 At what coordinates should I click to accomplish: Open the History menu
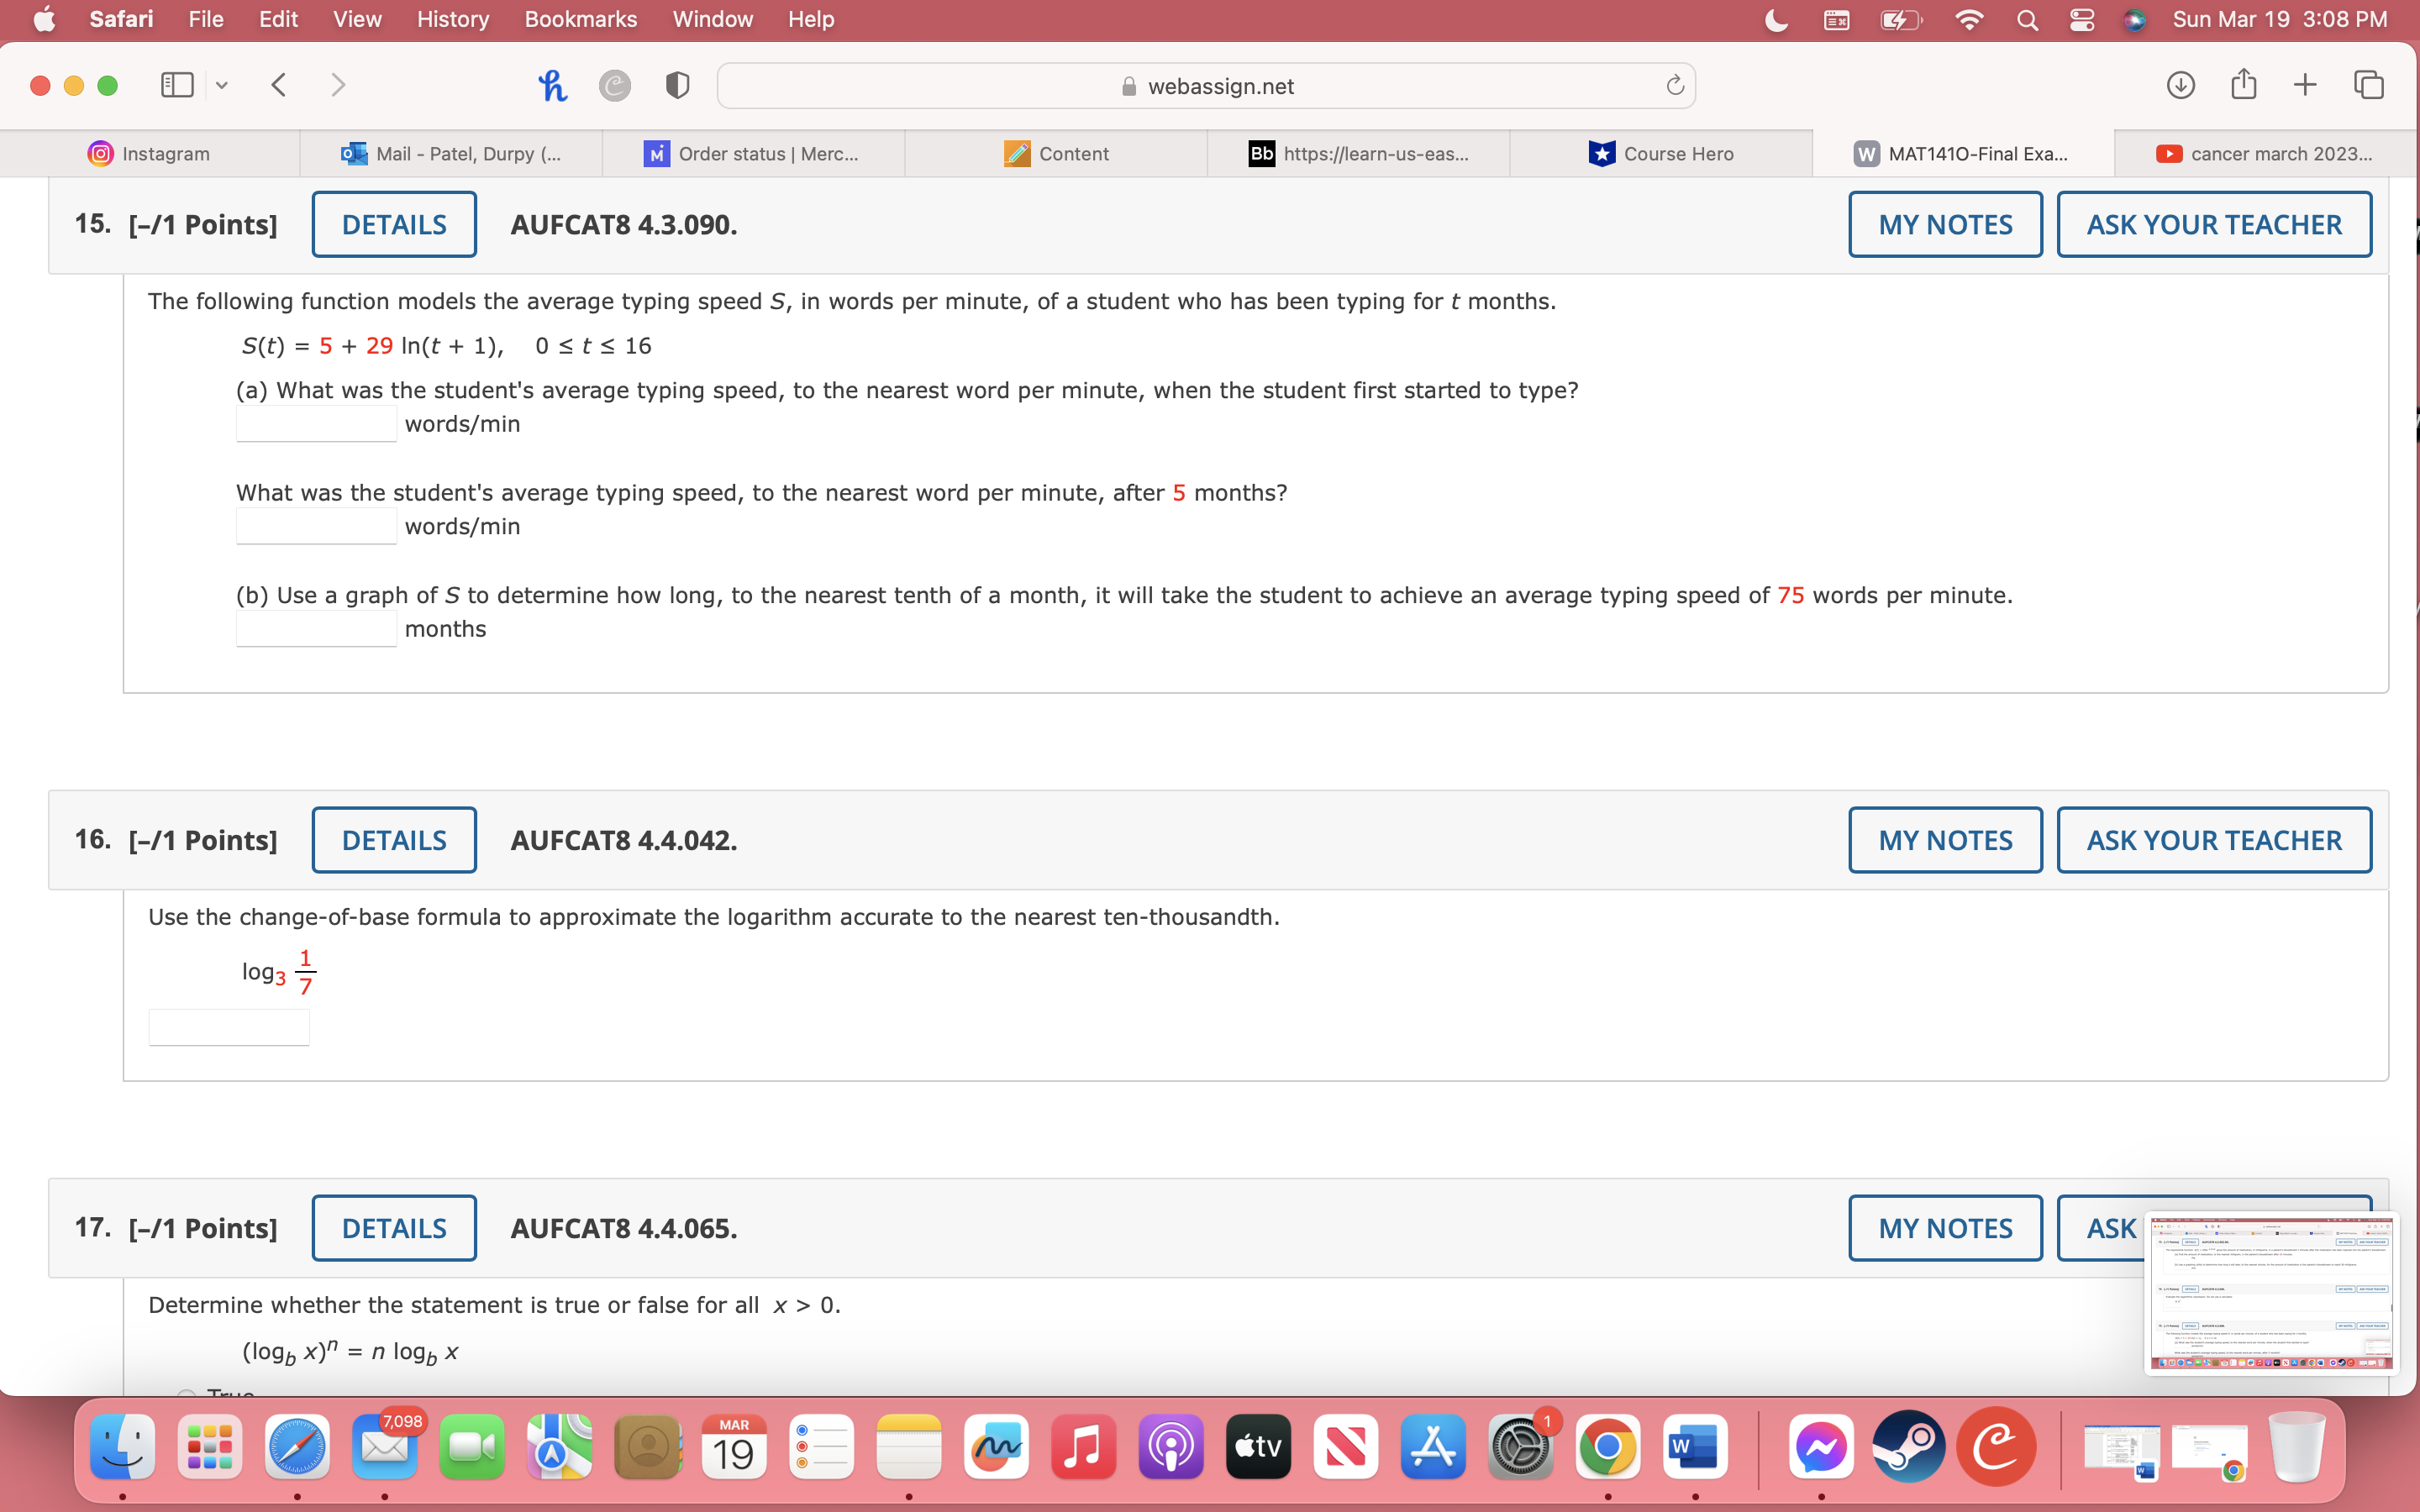[x=452, y=19]
